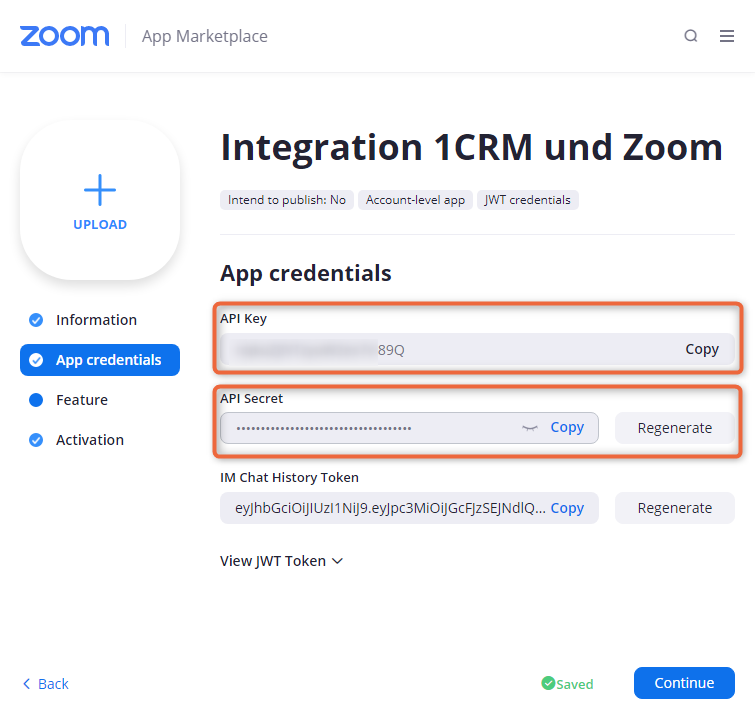Click the Feature step dot icon

click(36, 400)
